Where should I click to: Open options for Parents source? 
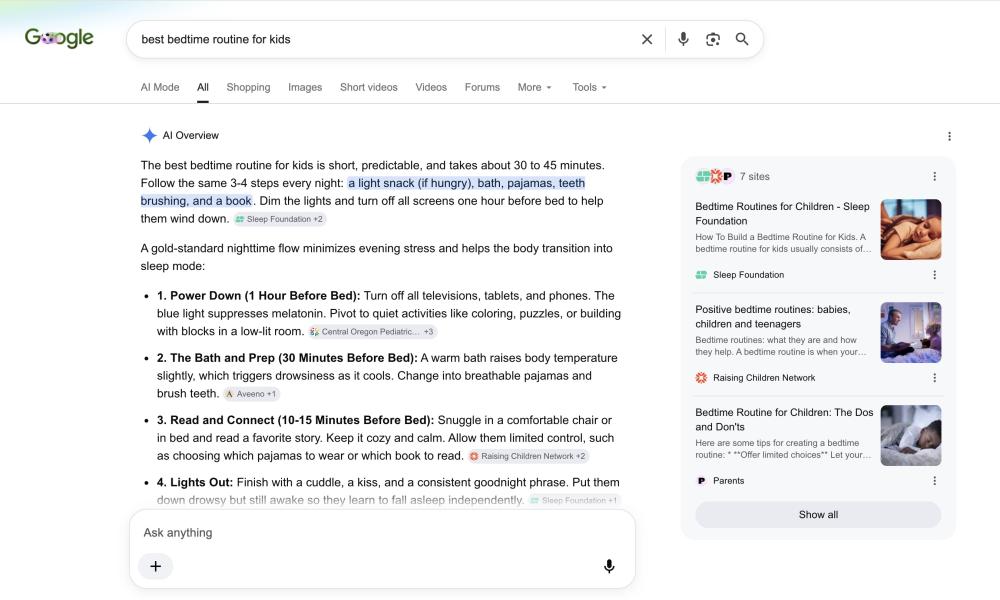tap(934, 481)
